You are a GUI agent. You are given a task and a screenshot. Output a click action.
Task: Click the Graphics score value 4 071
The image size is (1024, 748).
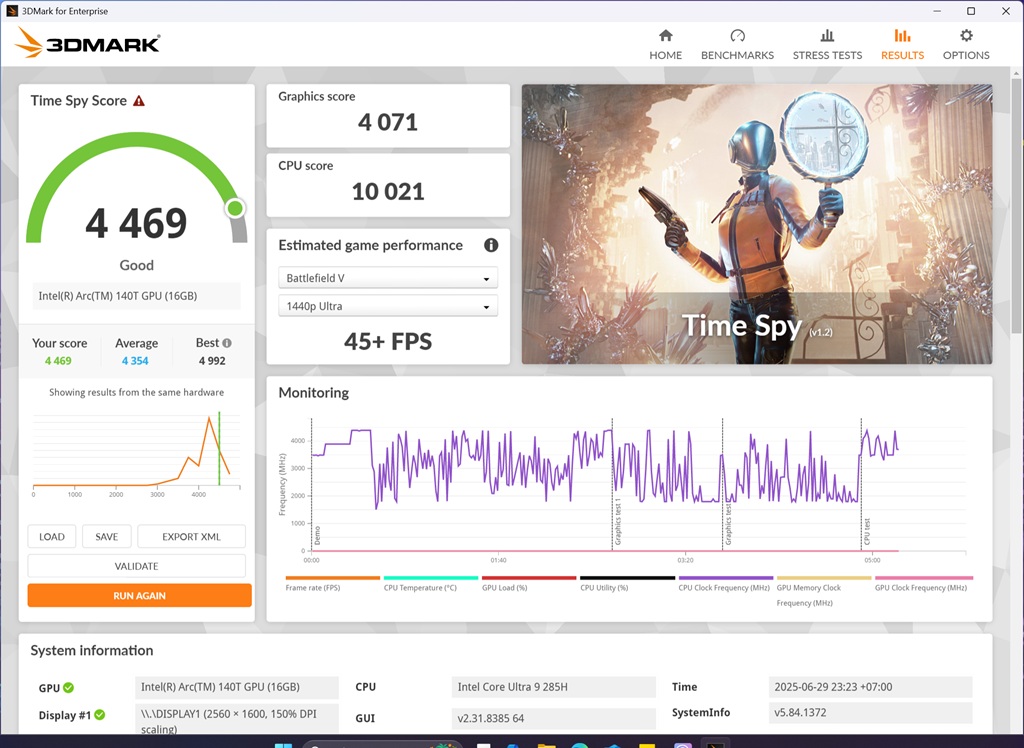[x=388, y=122]
